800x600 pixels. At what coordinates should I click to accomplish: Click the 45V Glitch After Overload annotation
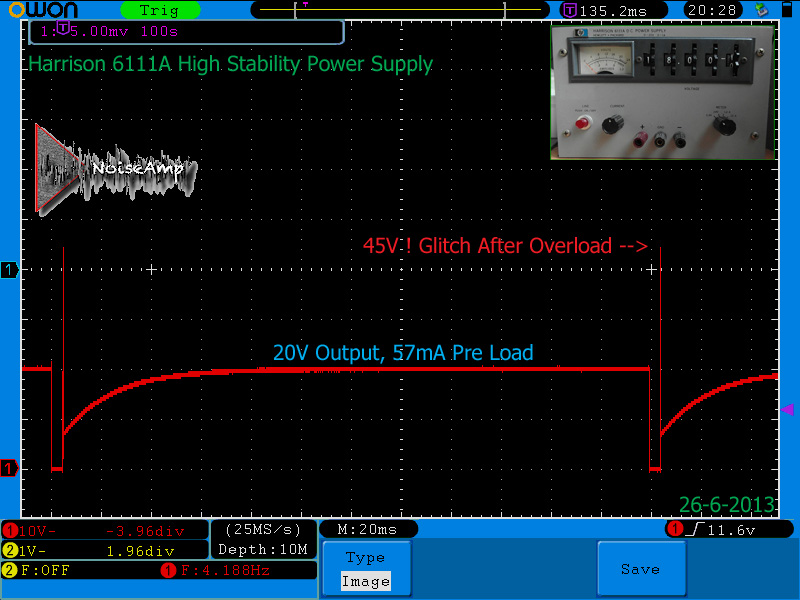[x=505, y=246]
